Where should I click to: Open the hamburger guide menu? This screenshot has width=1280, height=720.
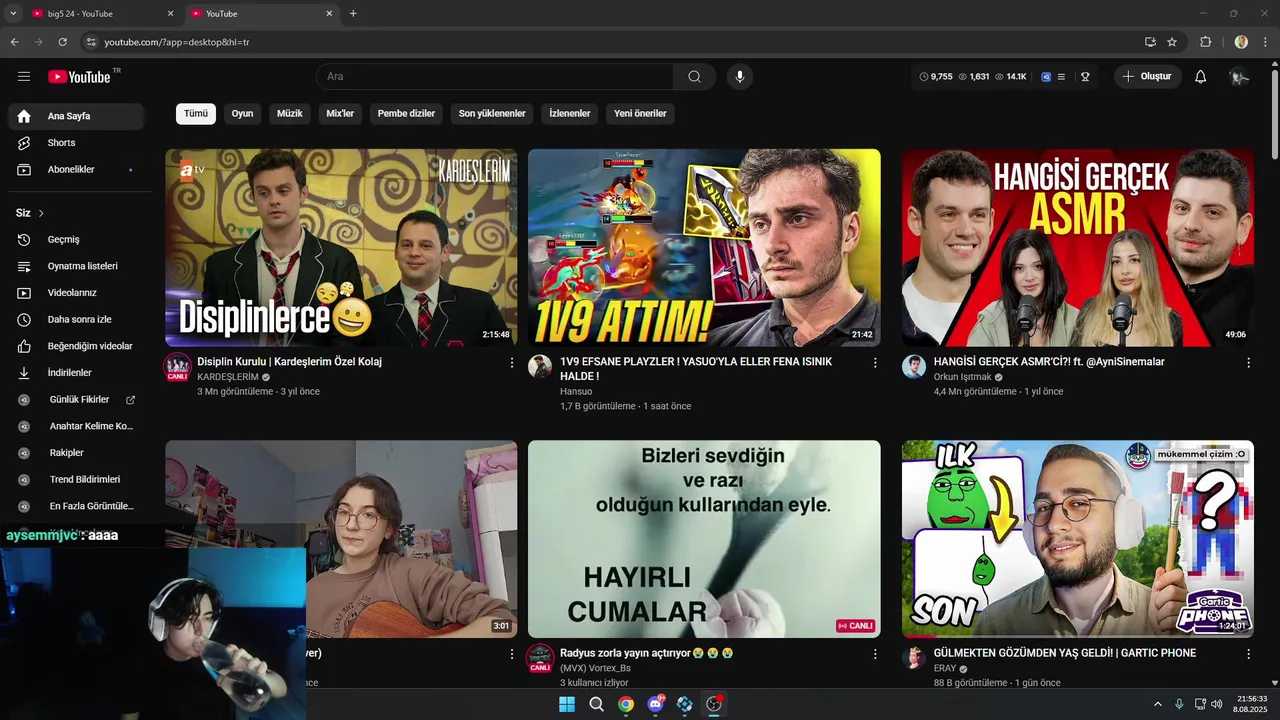(24, 77)
